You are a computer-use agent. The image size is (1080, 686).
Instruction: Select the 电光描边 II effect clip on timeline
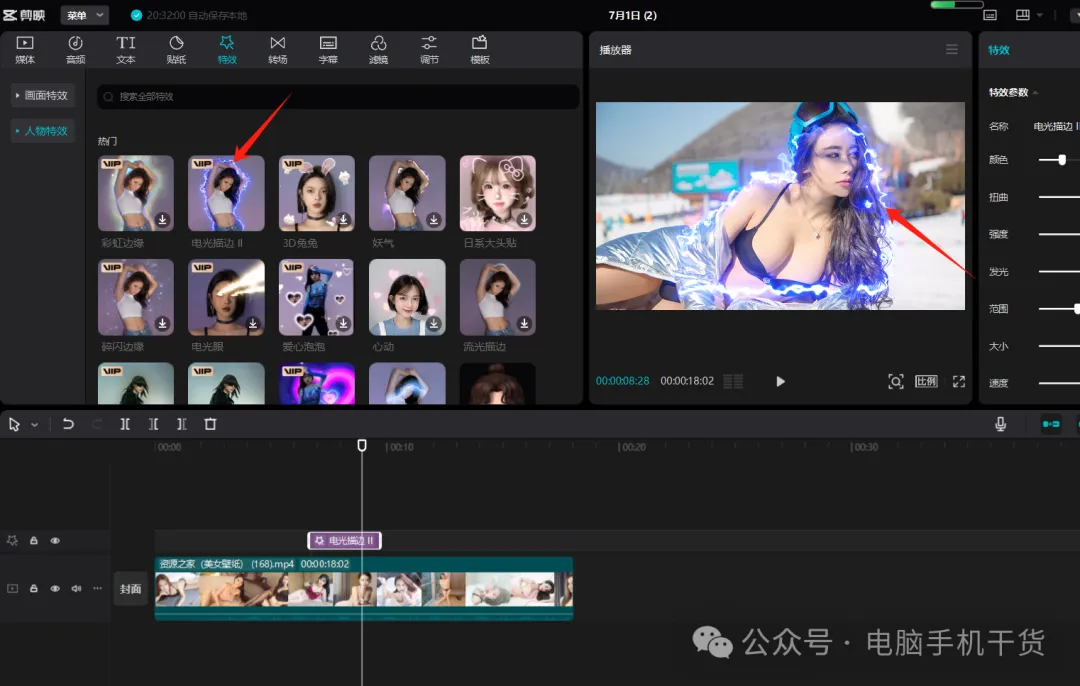(x=344, y=541)
